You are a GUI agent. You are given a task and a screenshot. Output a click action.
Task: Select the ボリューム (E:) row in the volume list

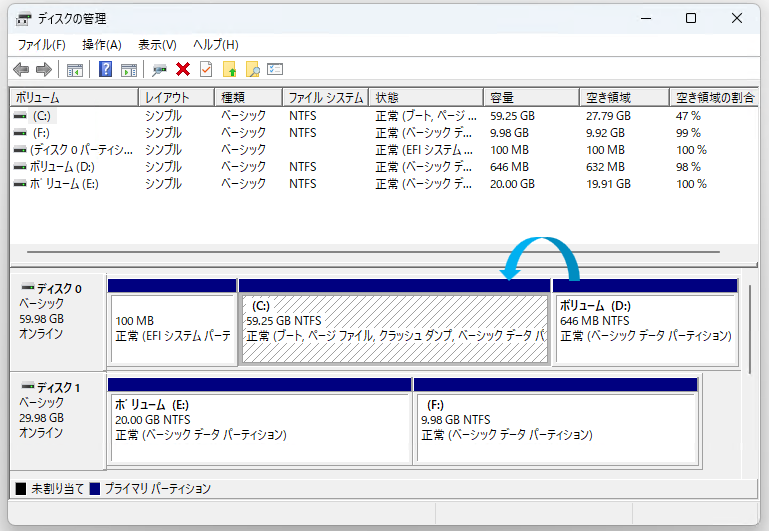pyautogui.click(x=384, y=184)
